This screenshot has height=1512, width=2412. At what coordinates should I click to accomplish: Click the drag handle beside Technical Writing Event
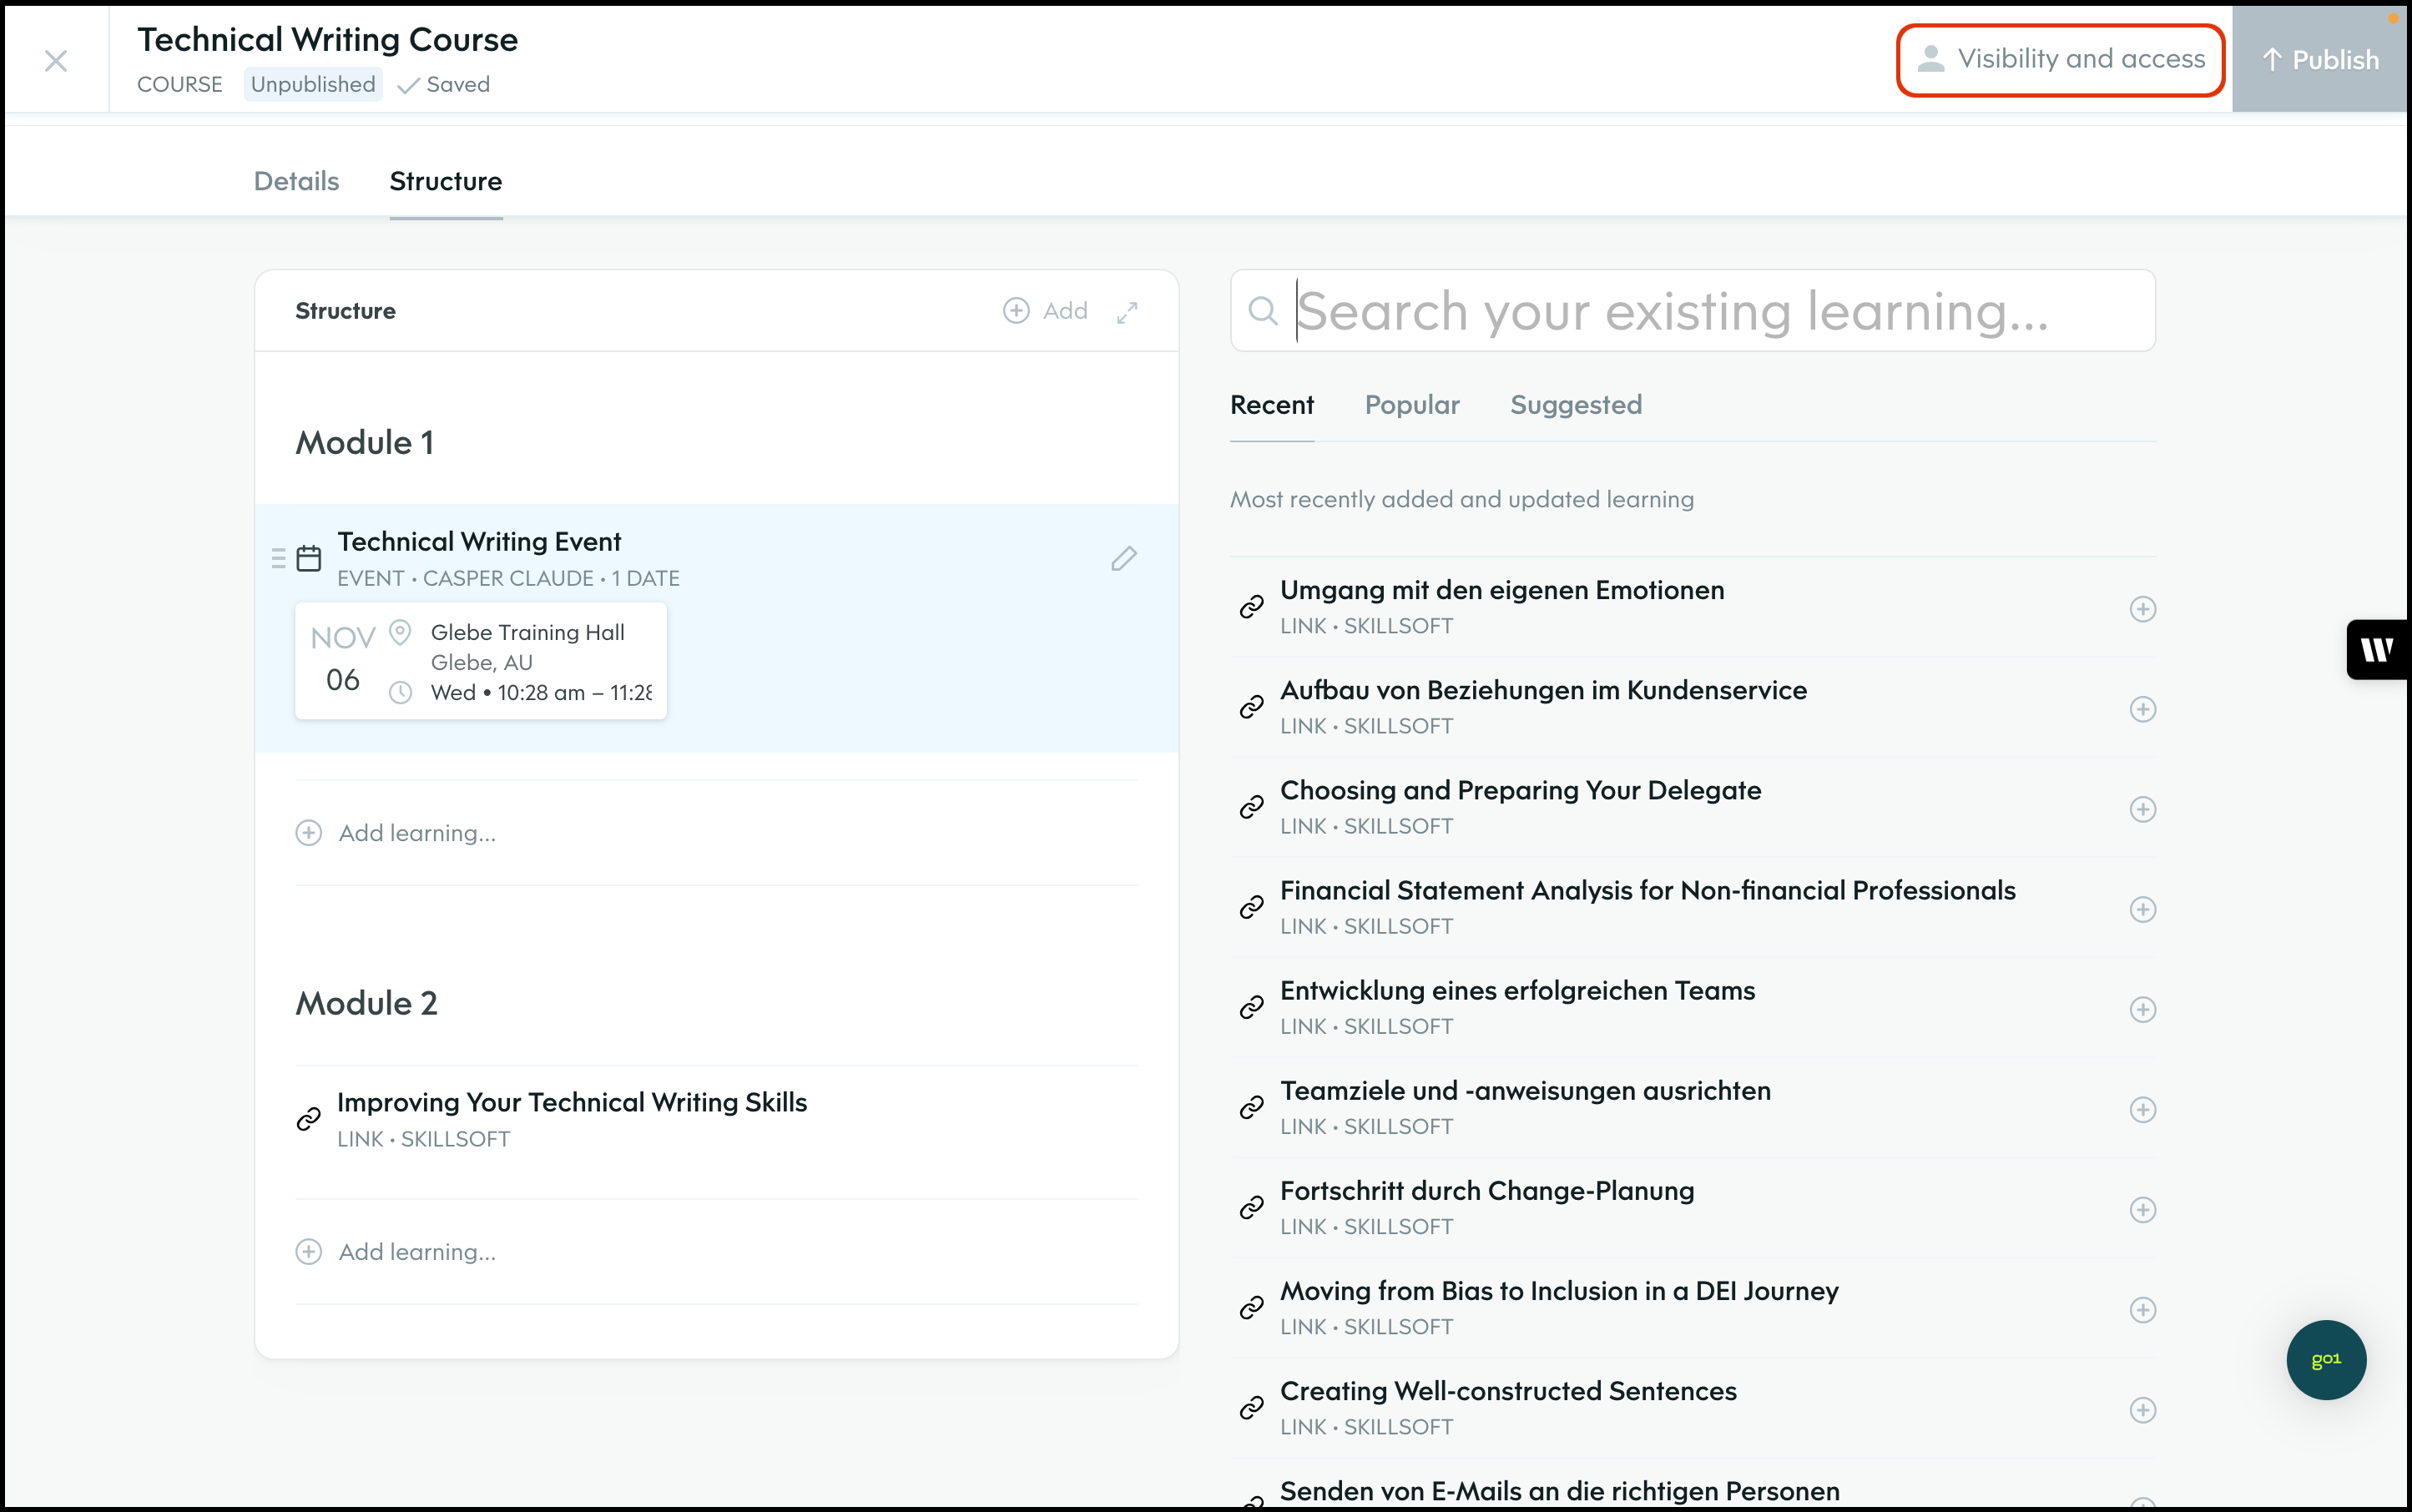(279, 558)
